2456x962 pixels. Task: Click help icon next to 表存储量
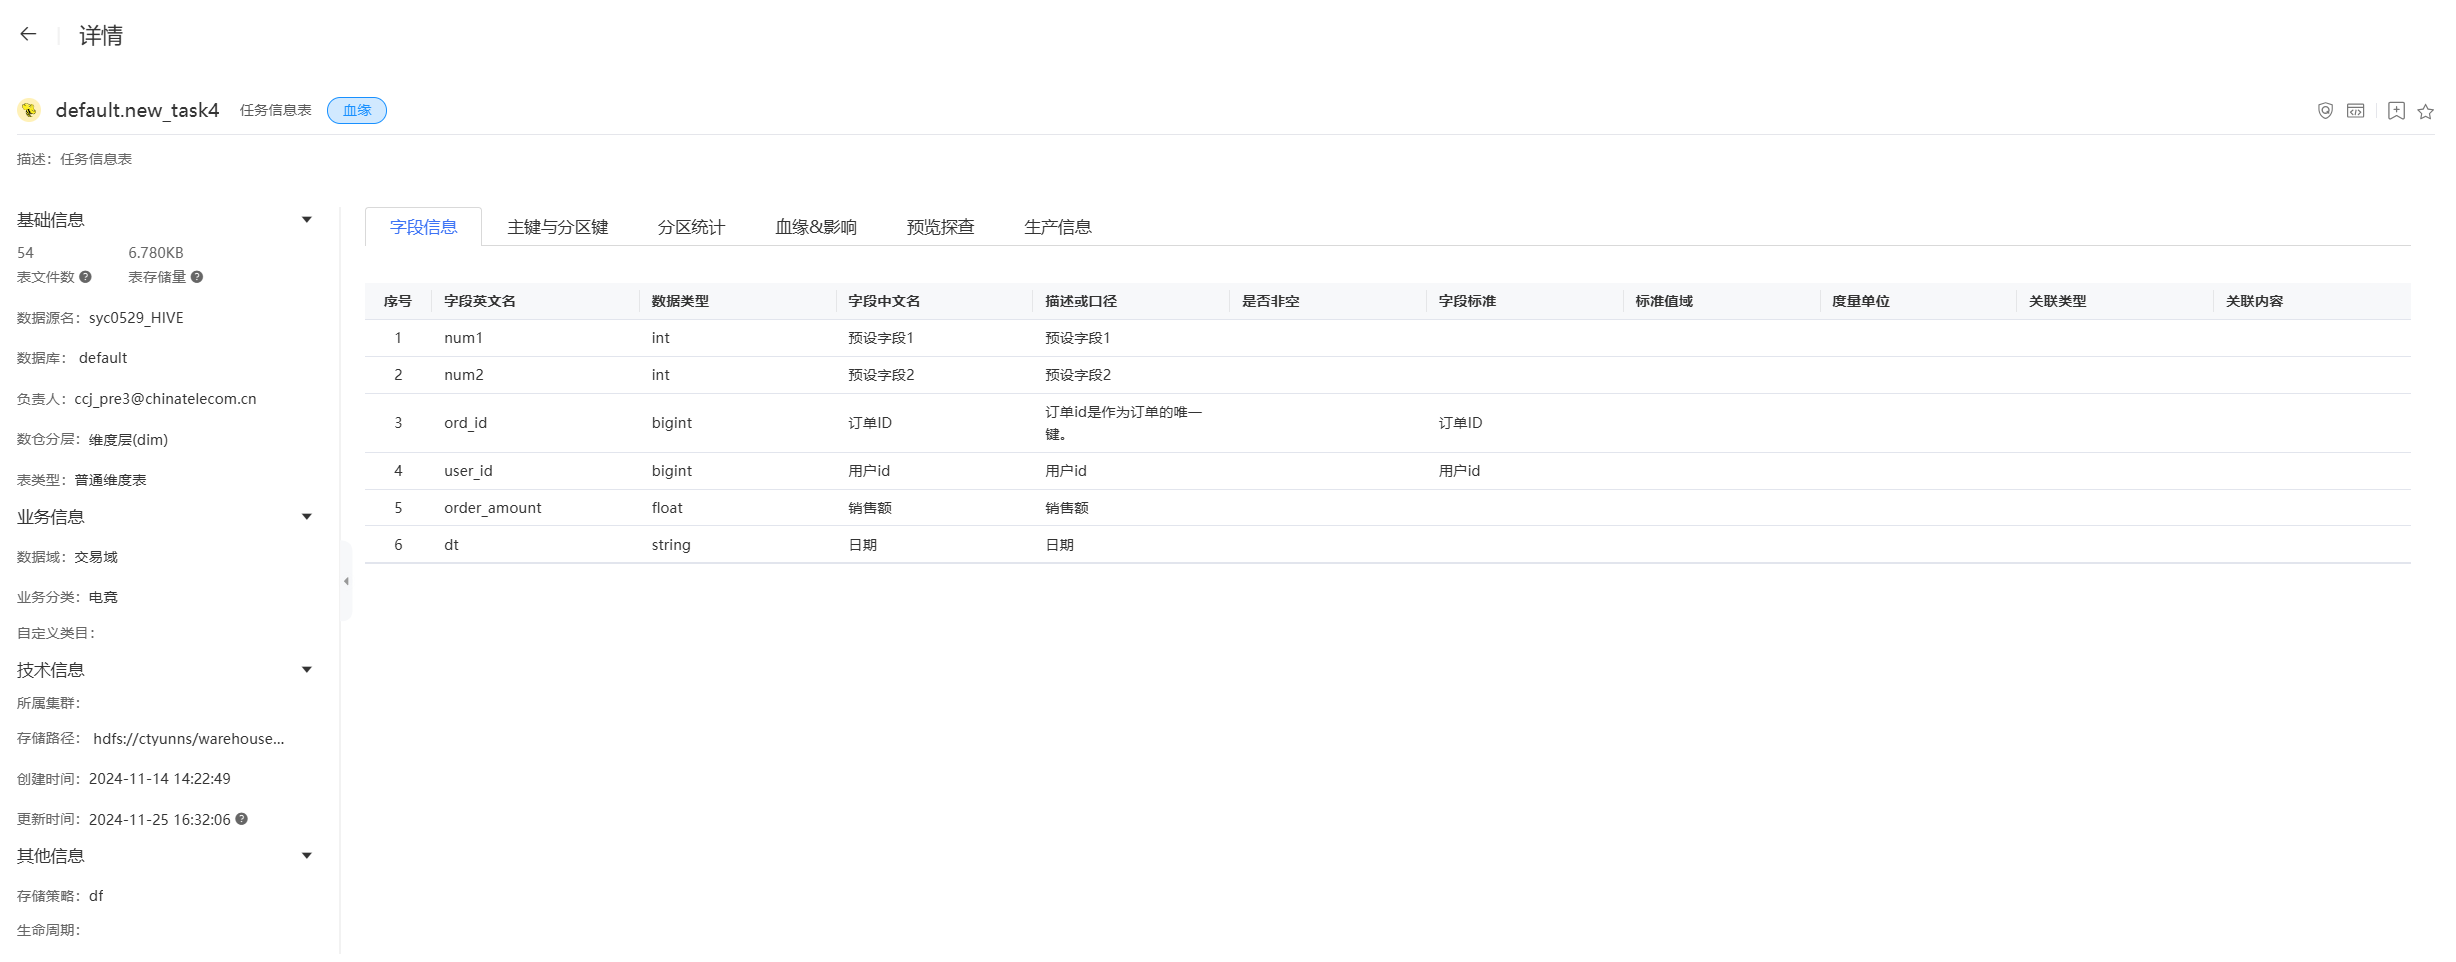click(197, 277)
